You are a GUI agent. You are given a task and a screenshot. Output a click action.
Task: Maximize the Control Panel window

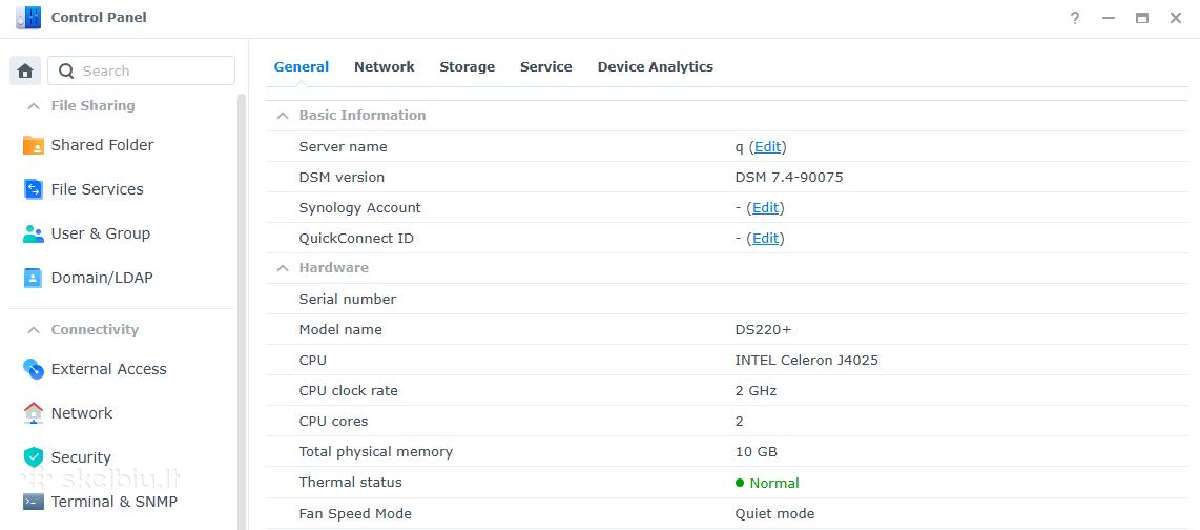click(1142, 18)
